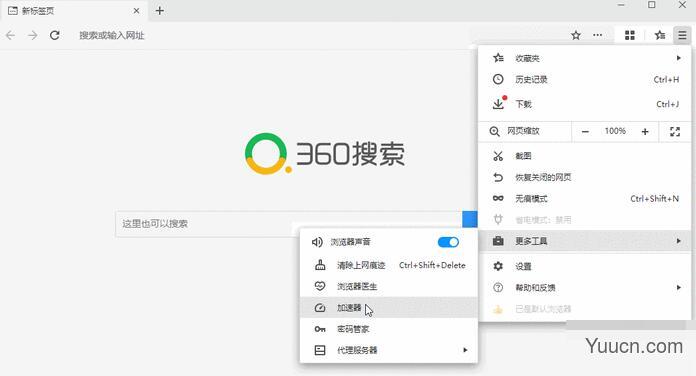Screen dimensions: 696x376
Task: Click the clock icon for history
Action: (498, 79)
